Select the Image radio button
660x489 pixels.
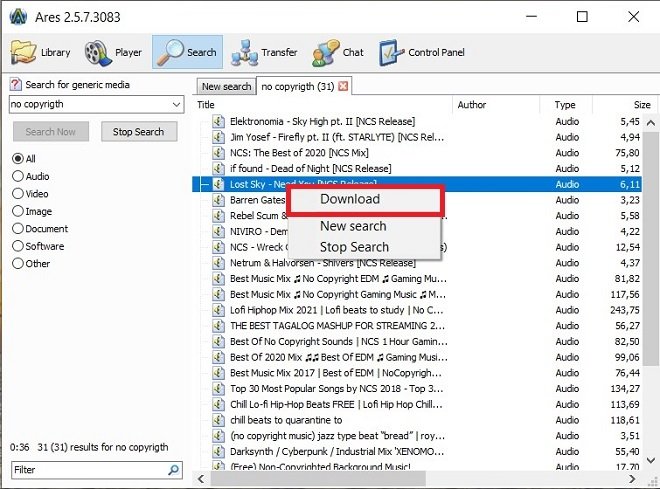(x=18, y=211)
